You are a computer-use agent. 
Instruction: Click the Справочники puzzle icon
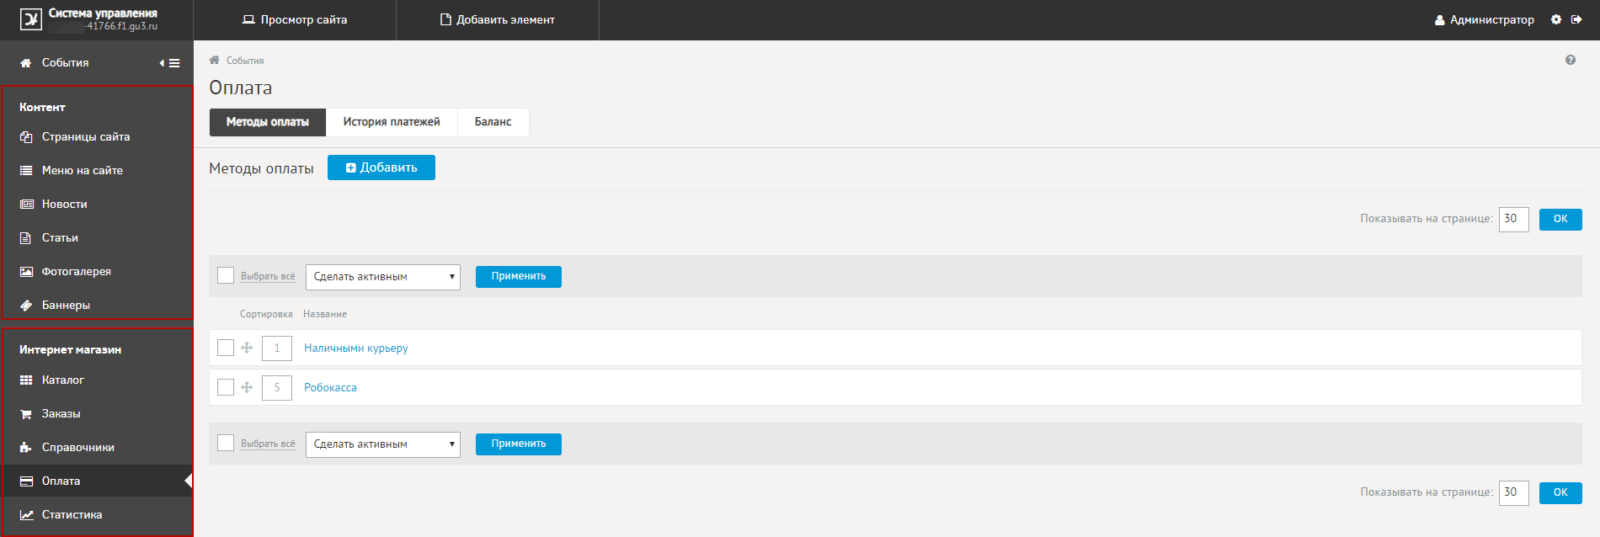(x=26, y=448)
